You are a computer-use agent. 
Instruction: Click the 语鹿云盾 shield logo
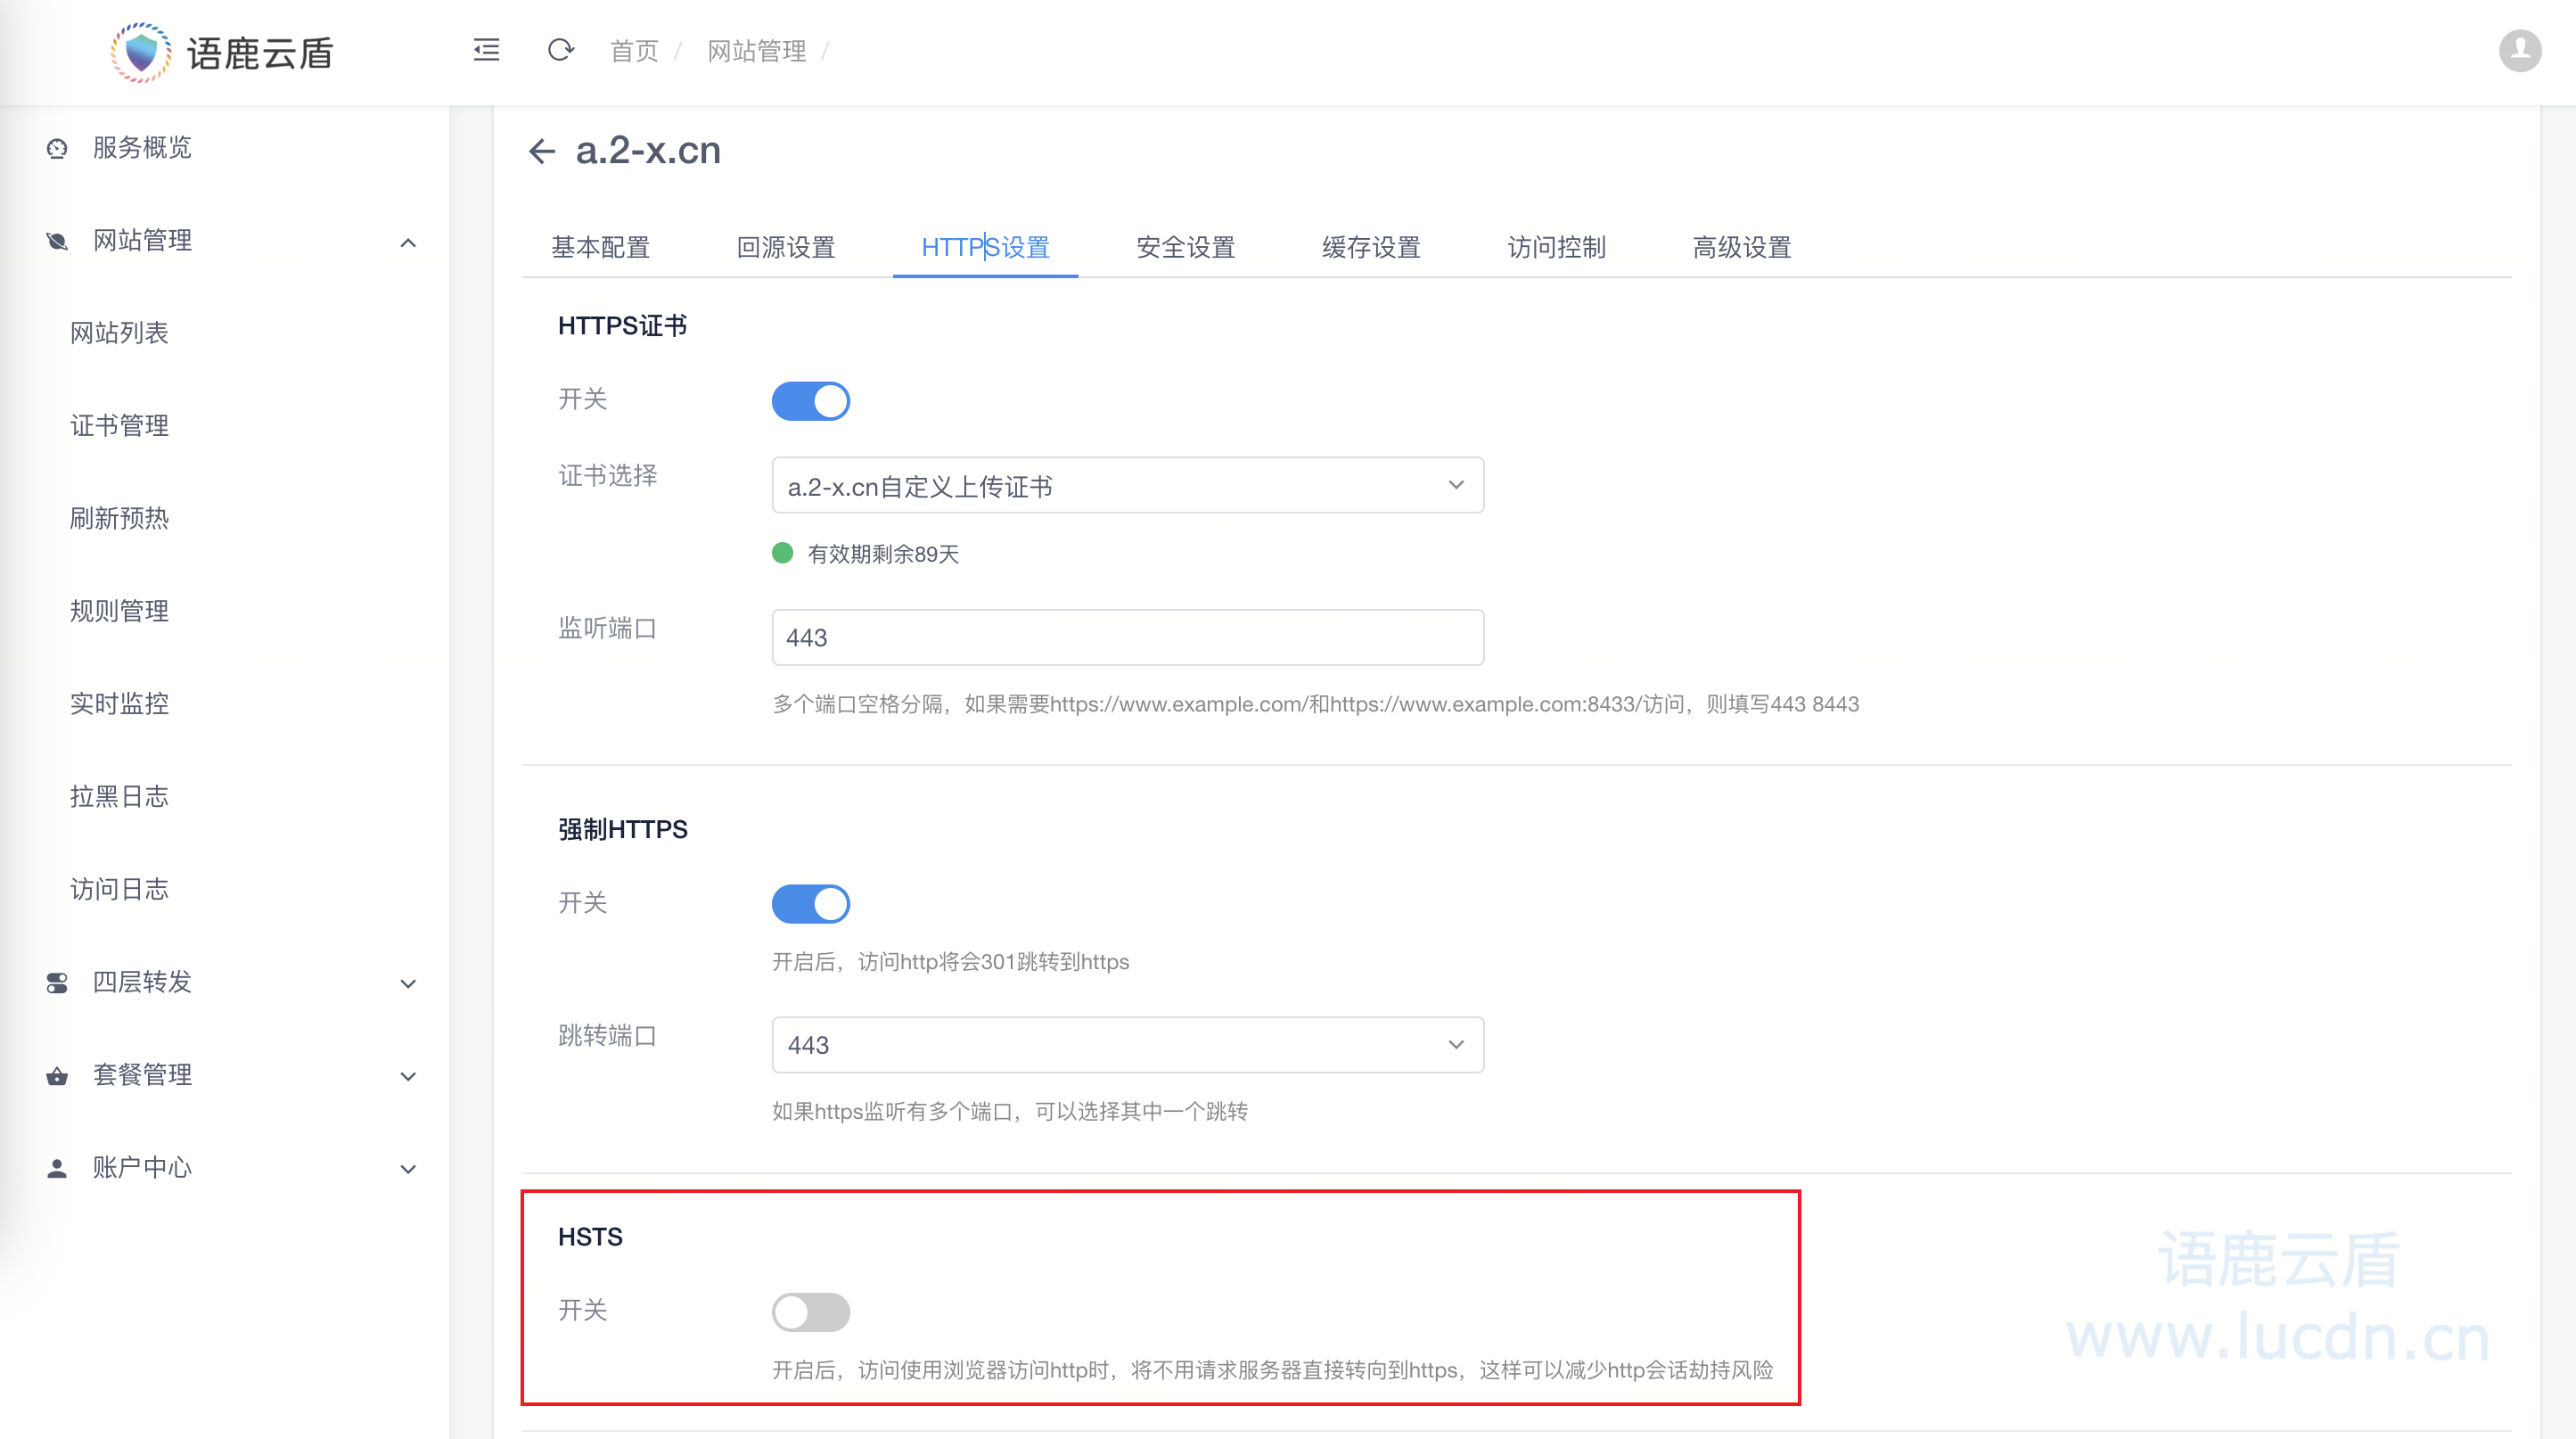[141, 52]
